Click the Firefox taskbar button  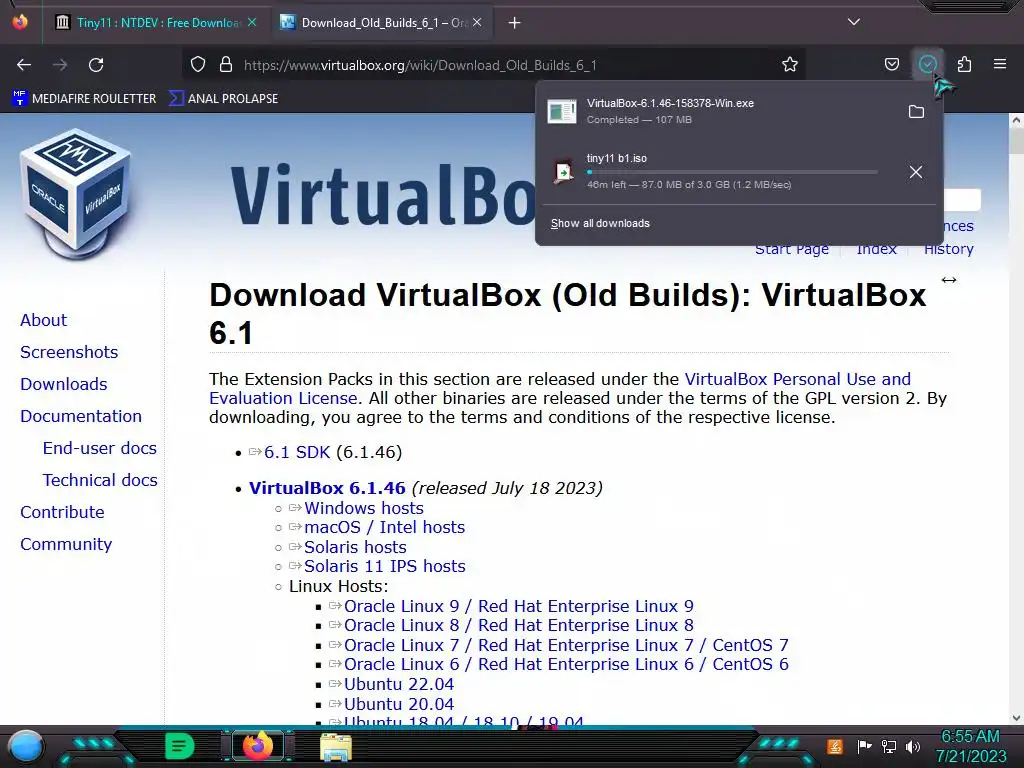257,746
